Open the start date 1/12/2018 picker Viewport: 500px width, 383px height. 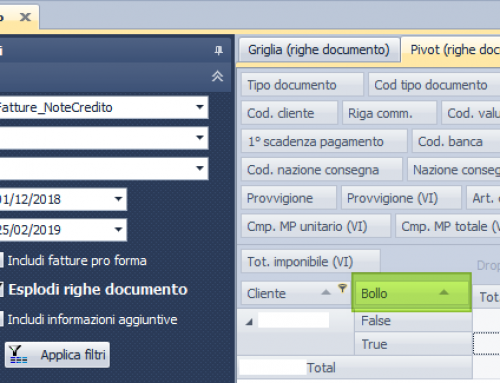[118, 199]
